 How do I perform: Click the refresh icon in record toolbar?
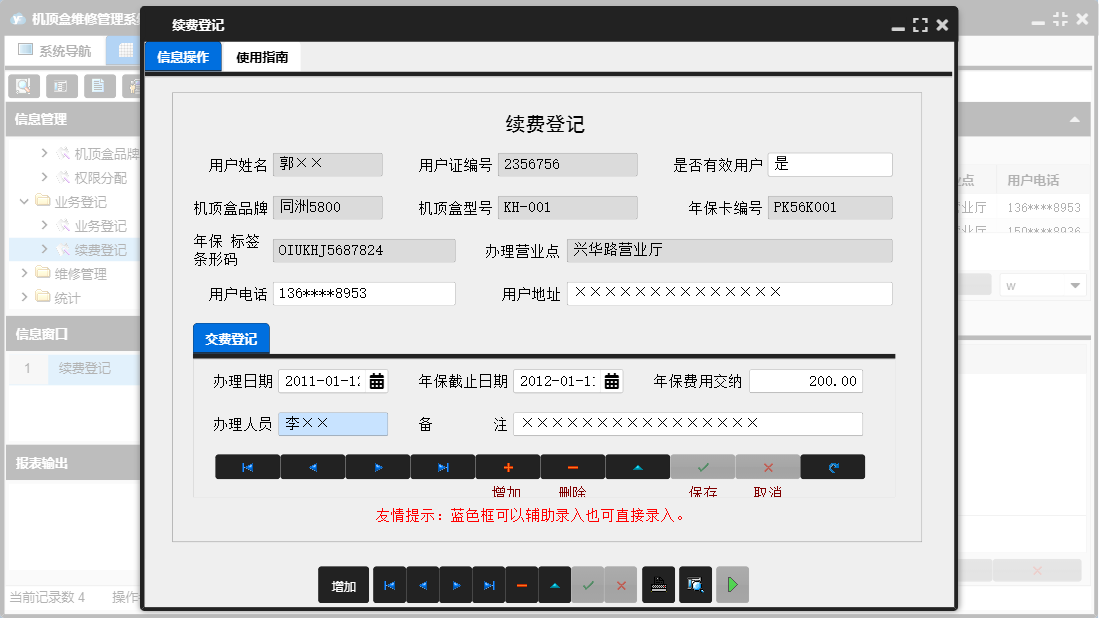pos(832,466)
